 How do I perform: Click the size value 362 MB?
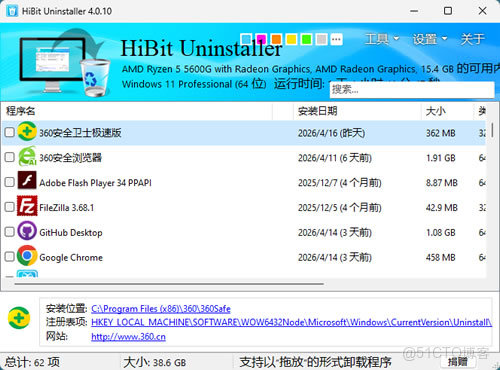tap(441, 133)
